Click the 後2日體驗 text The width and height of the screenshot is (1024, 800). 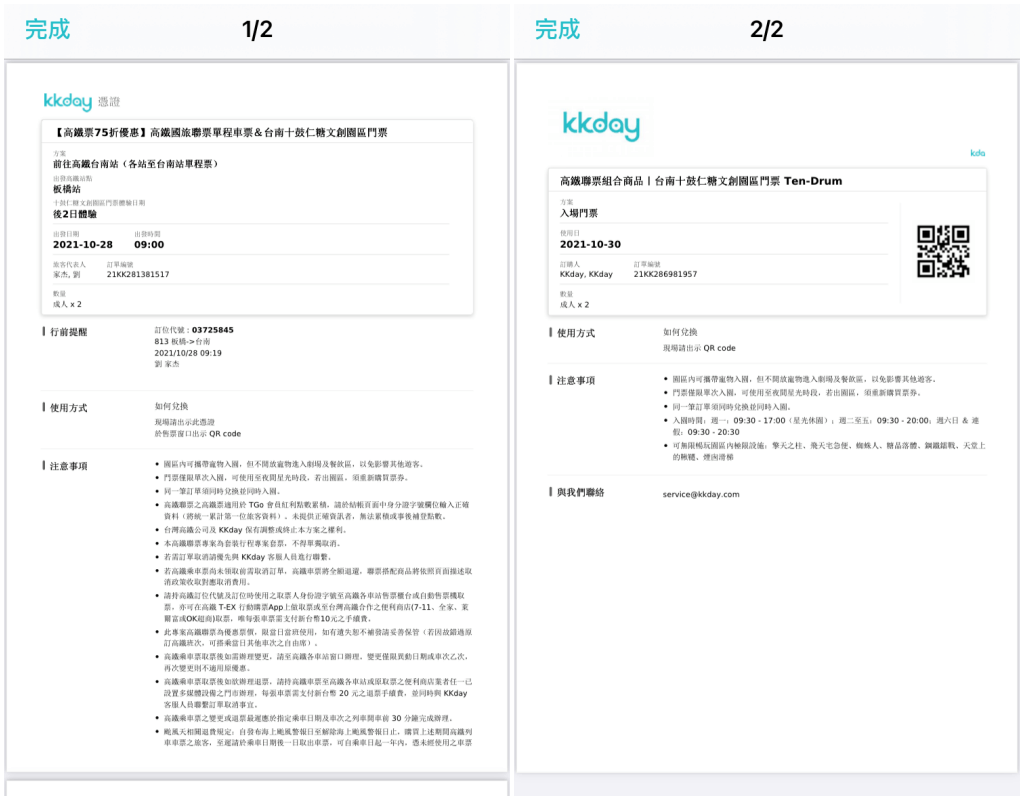pos(74,214)
